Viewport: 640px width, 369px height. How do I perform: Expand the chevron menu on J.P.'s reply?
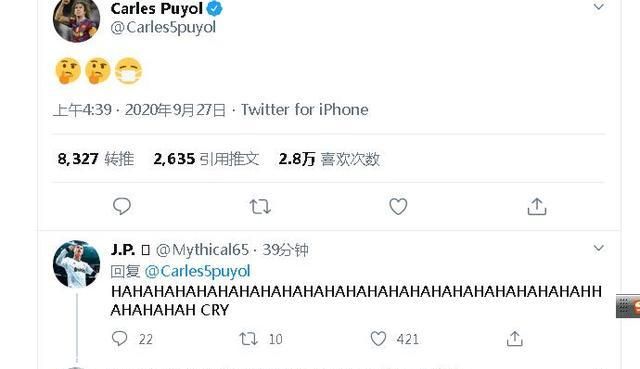598,248
